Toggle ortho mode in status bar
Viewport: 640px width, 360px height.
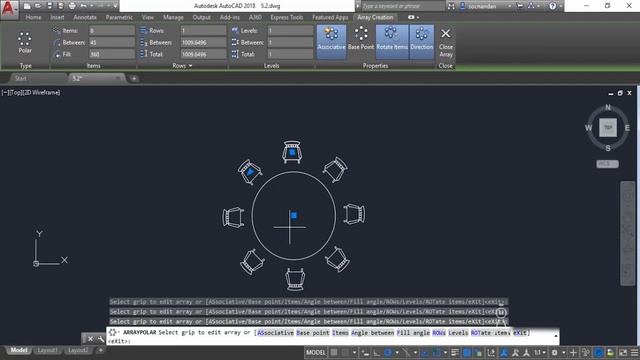(x=376, y=352)
